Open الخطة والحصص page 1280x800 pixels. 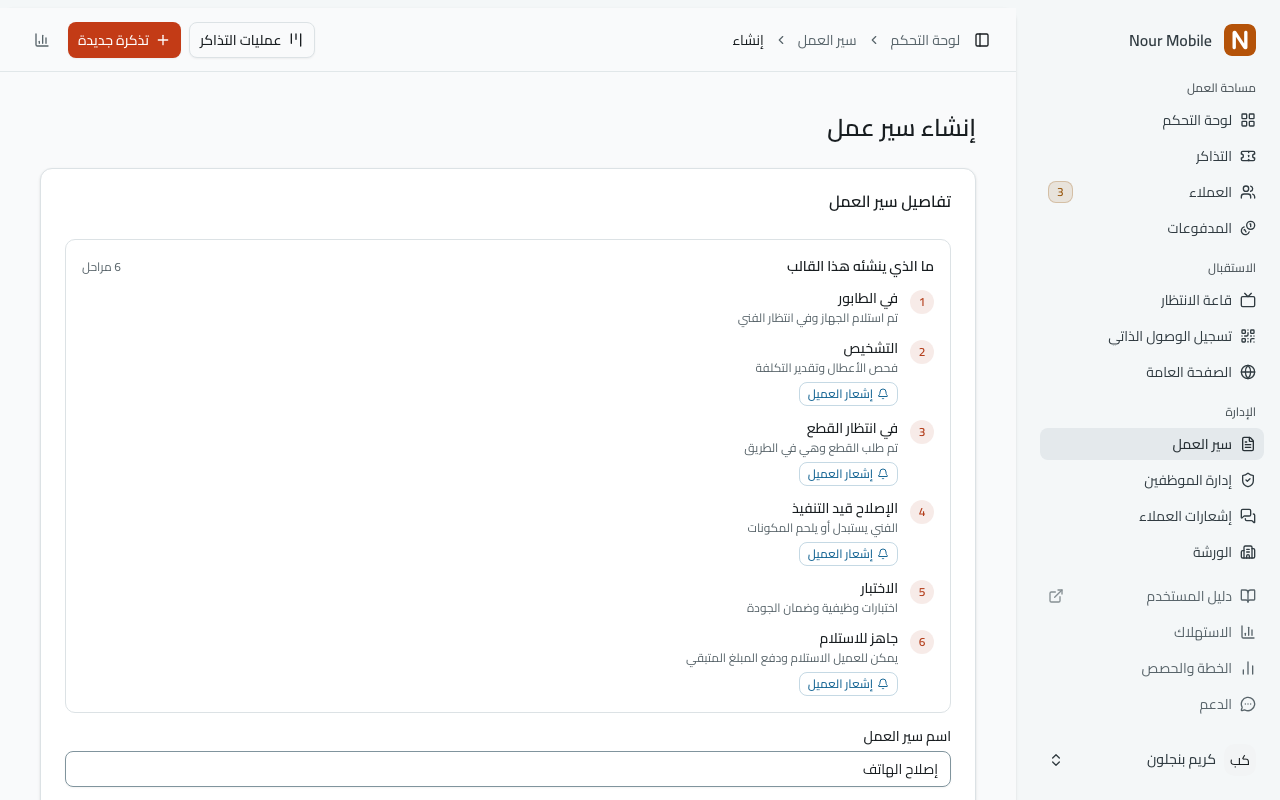pyautogui.click(x=1152, y=668)
